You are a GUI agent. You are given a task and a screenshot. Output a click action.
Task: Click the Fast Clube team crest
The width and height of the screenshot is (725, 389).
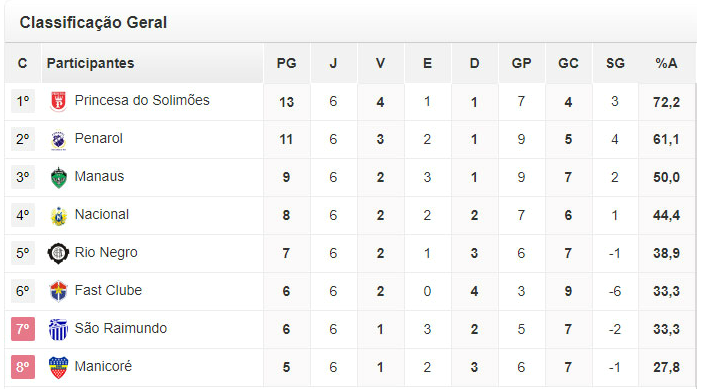click(x=58, y=291)
